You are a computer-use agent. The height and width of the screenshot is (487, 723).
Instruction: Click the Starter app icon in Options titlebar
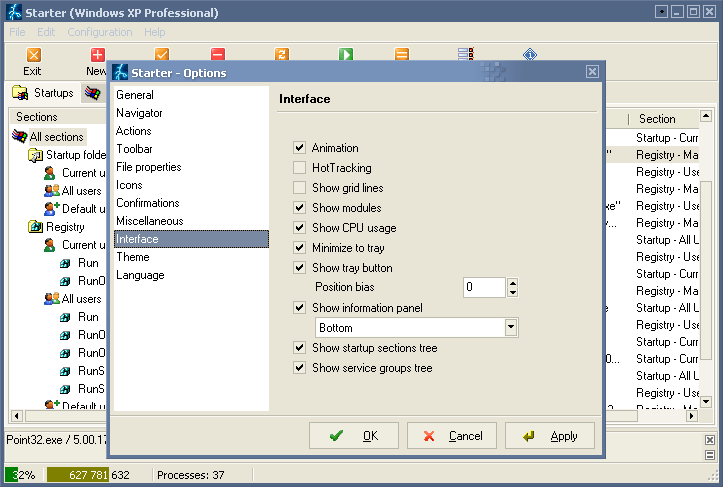pos(120,72)
